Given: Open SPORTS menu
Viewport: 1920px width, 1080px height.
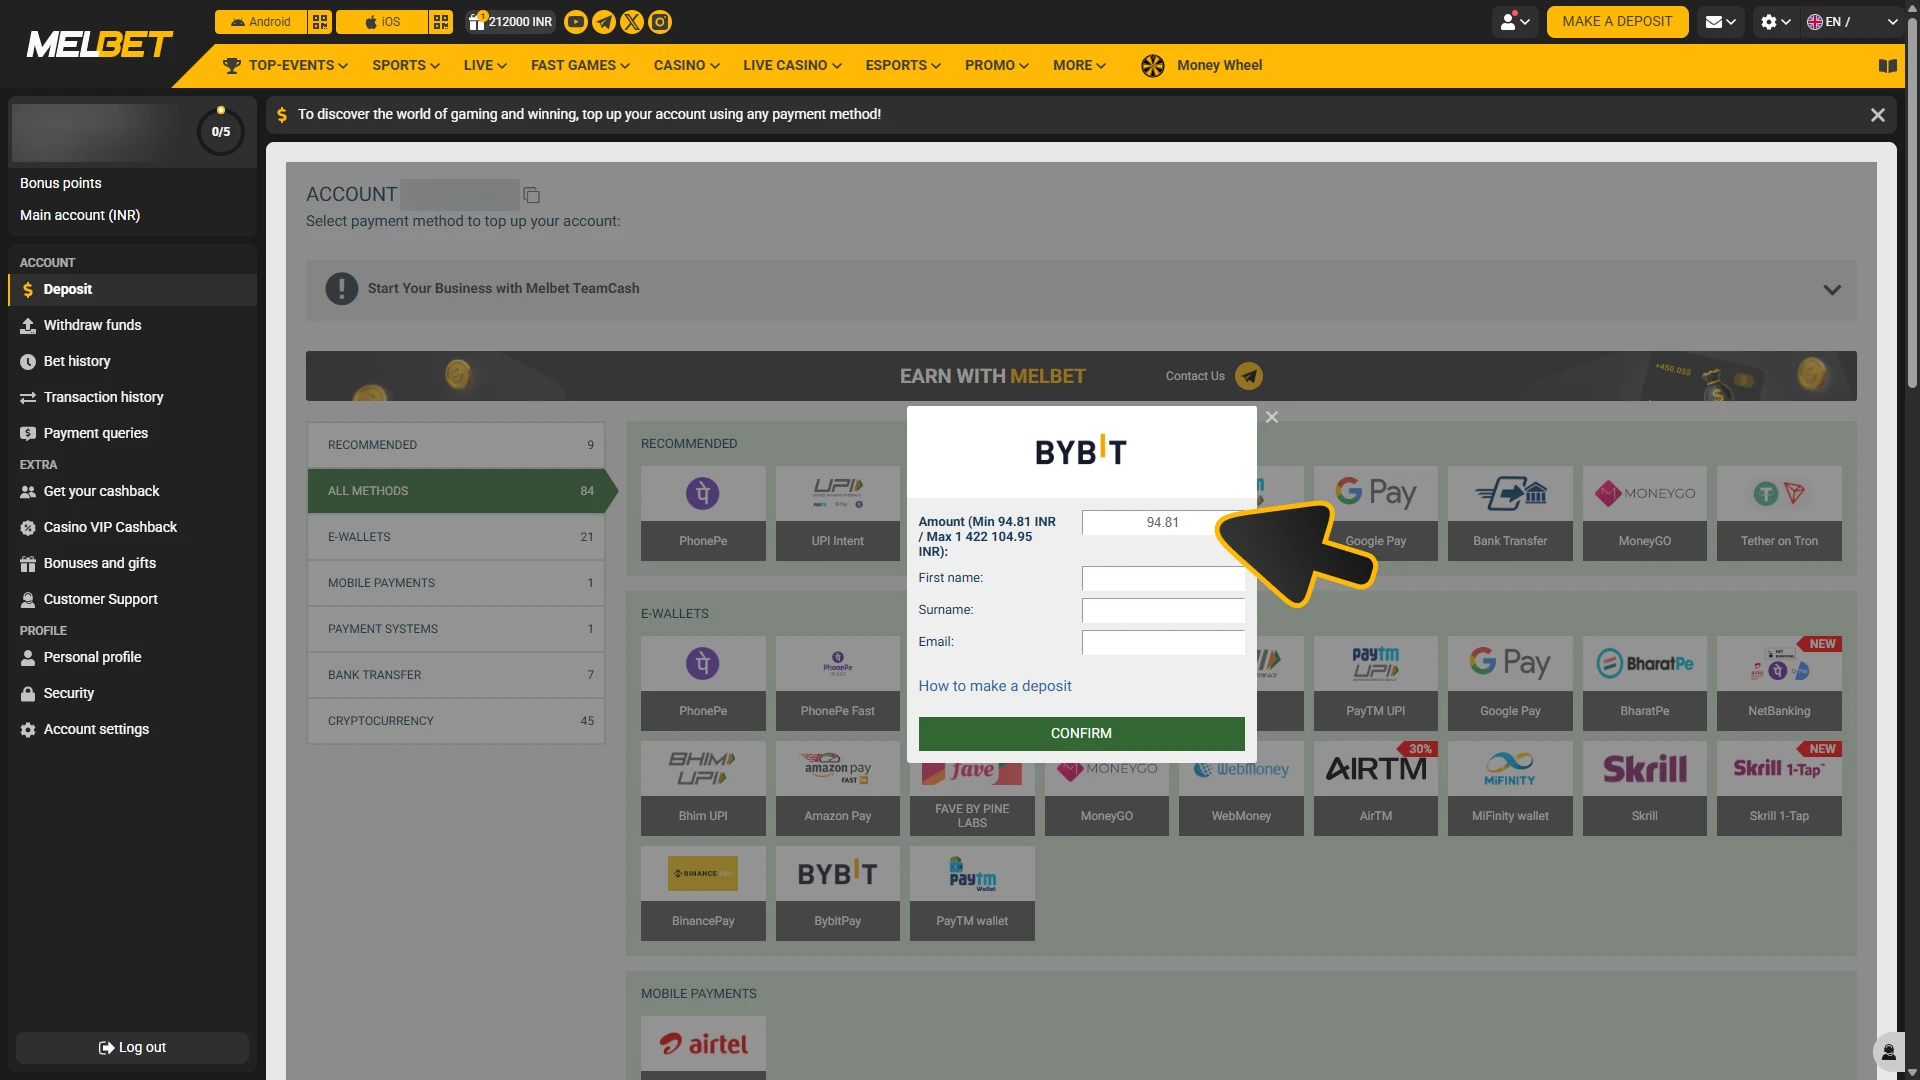Looking at the screenshot, I should (406, 66).
